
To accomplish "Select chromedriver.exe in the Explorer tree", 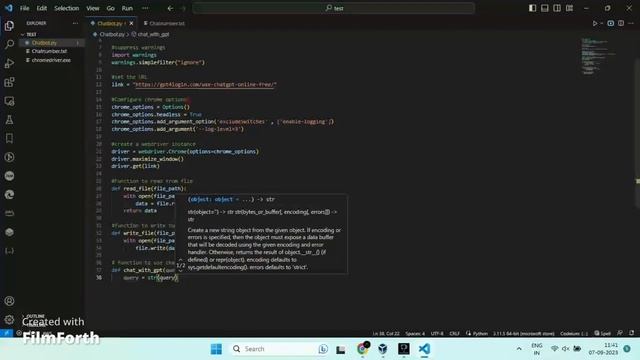I will (51, 60).
